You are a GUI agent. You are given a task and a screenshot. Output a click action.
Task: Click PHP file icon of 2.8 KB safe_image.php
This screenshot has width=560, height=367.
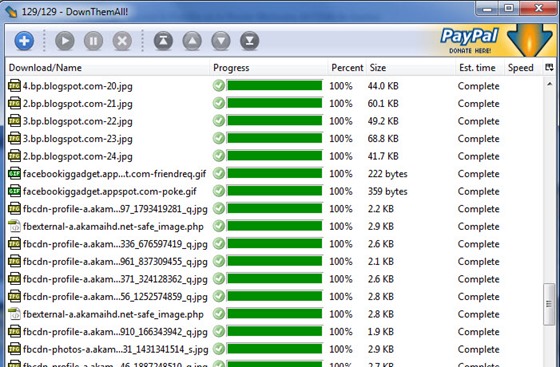(x=14, y=314)
